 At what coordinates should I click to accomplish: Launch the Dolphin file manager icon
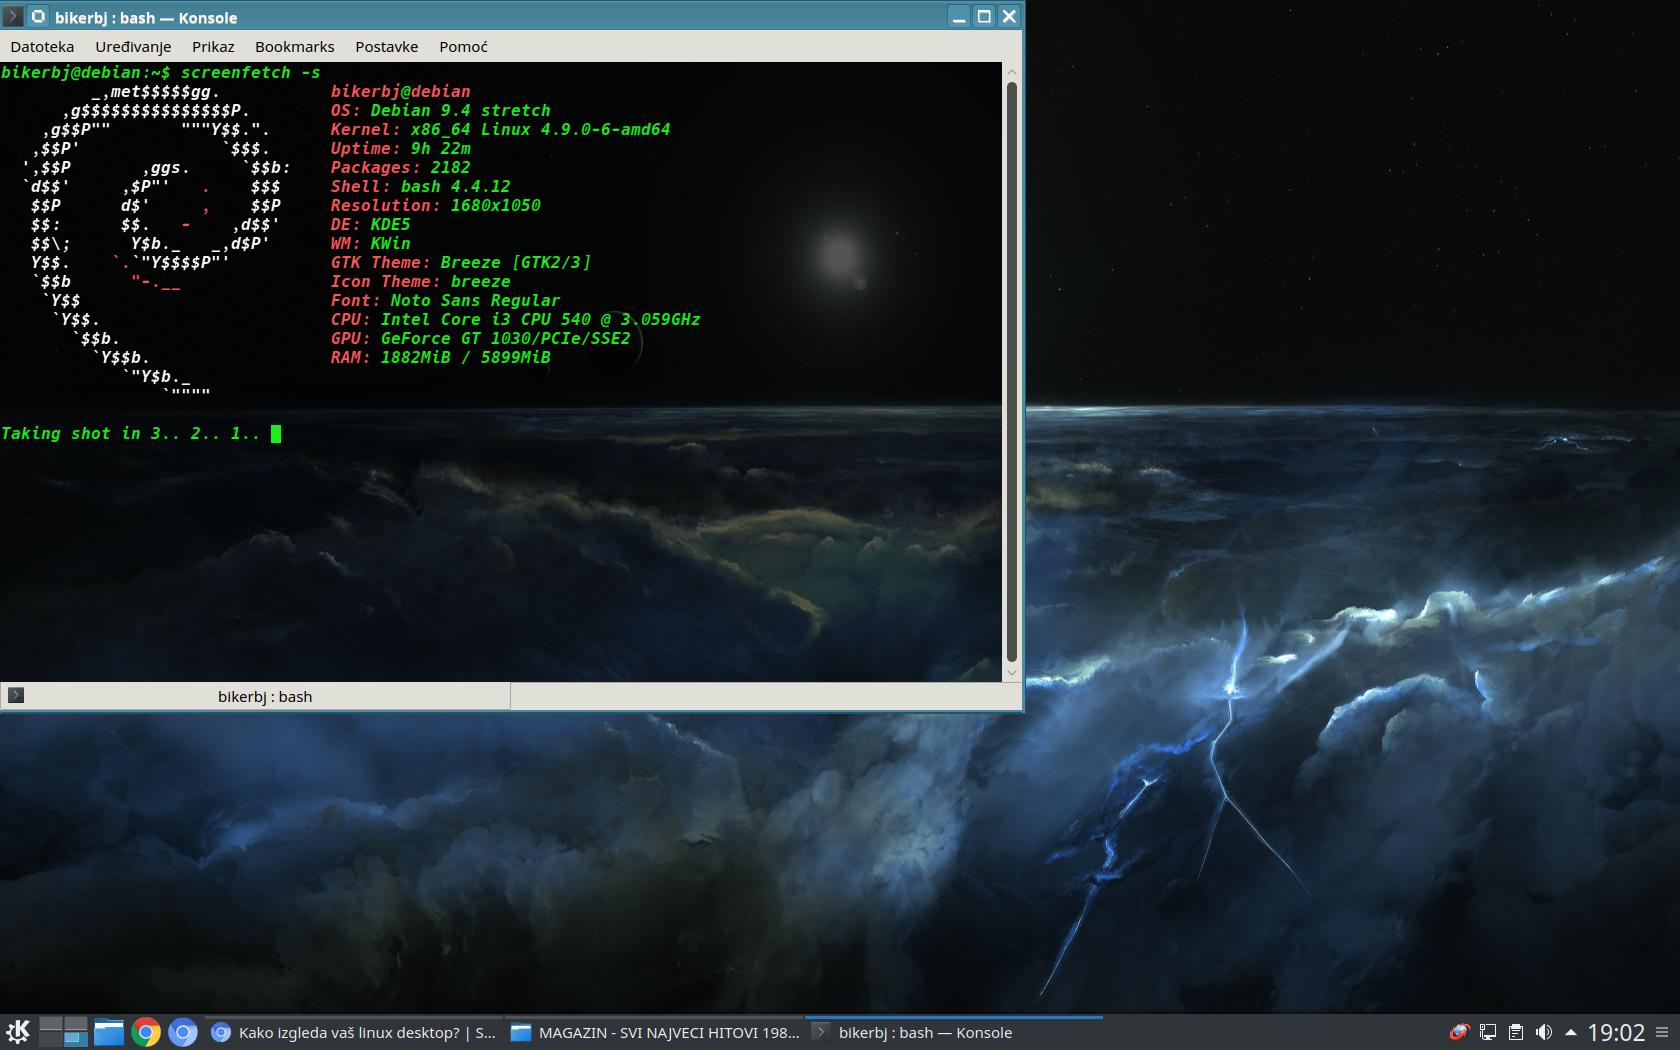108,1032
